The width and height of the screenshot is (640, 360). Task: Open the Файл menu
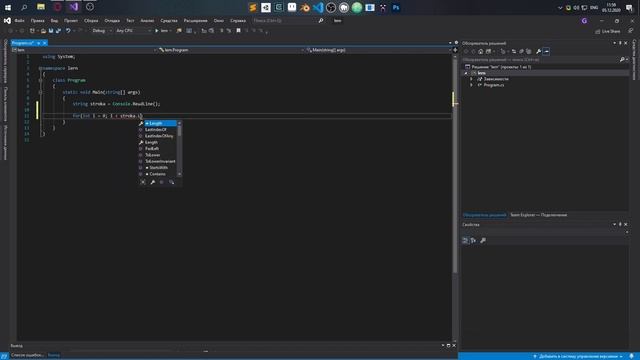pyautogui.click(x=20, y=20)
